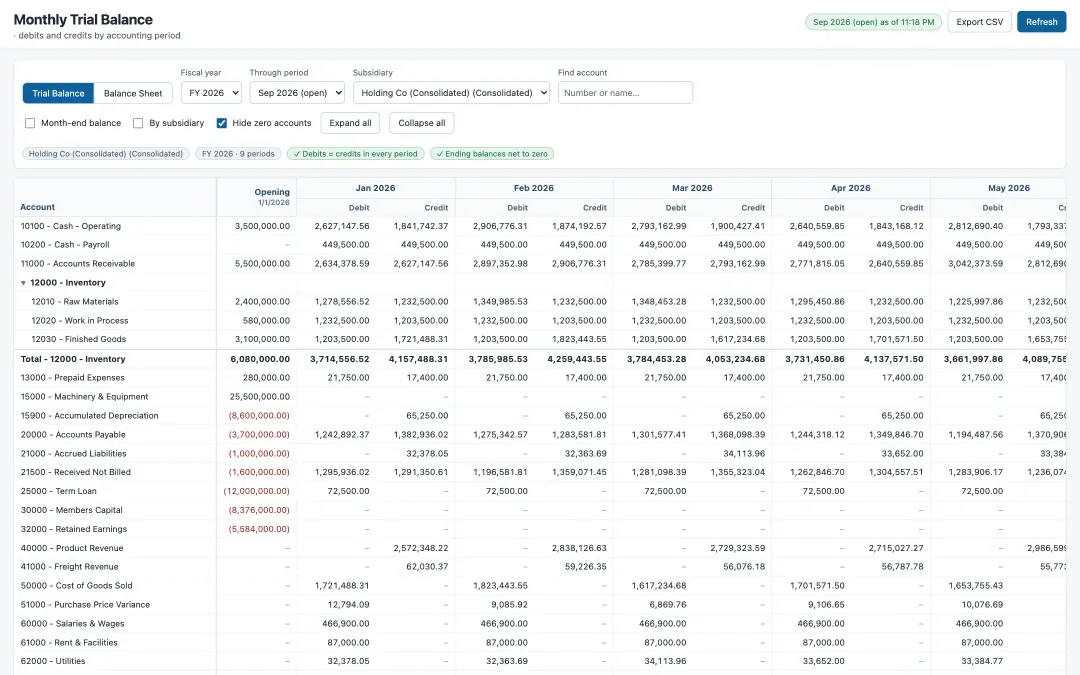Click the (12,000,000.00) Term Loan opening value
1080x675 pixels.
(x=256, y=492)
